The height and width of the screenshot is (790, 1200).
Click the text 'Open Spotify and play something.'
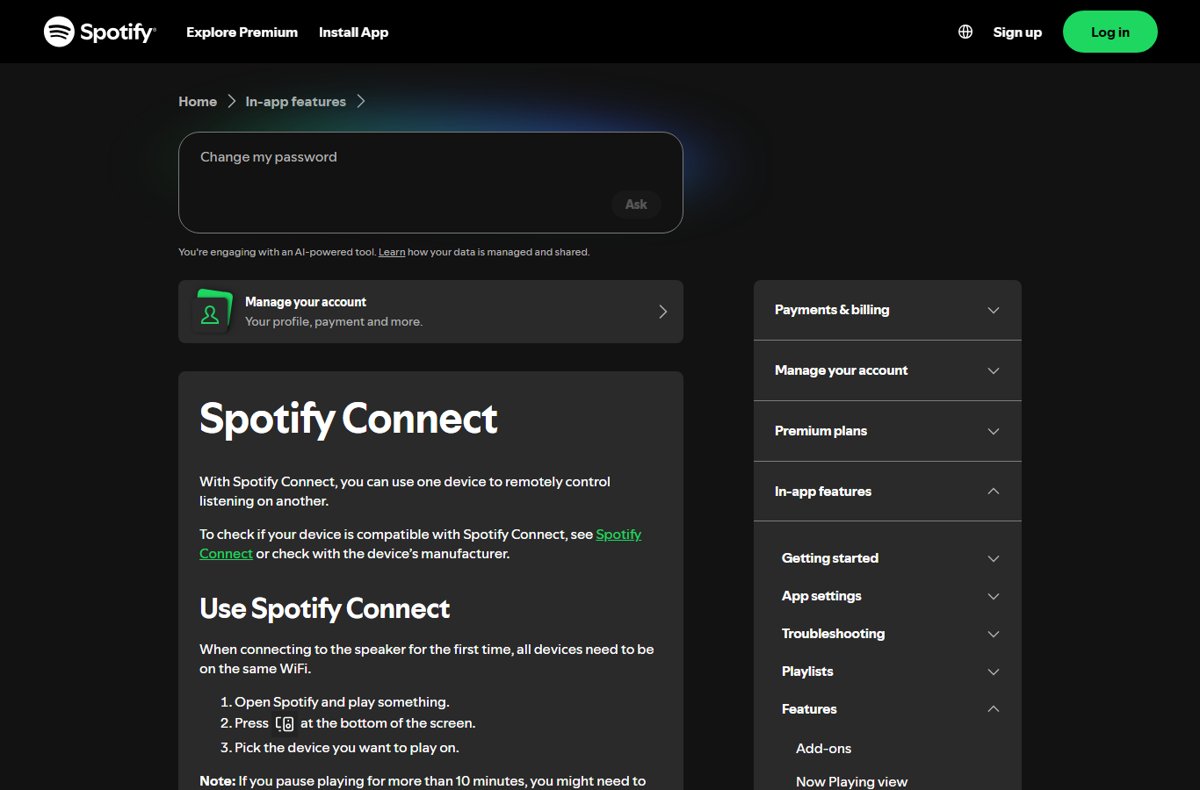342,702
